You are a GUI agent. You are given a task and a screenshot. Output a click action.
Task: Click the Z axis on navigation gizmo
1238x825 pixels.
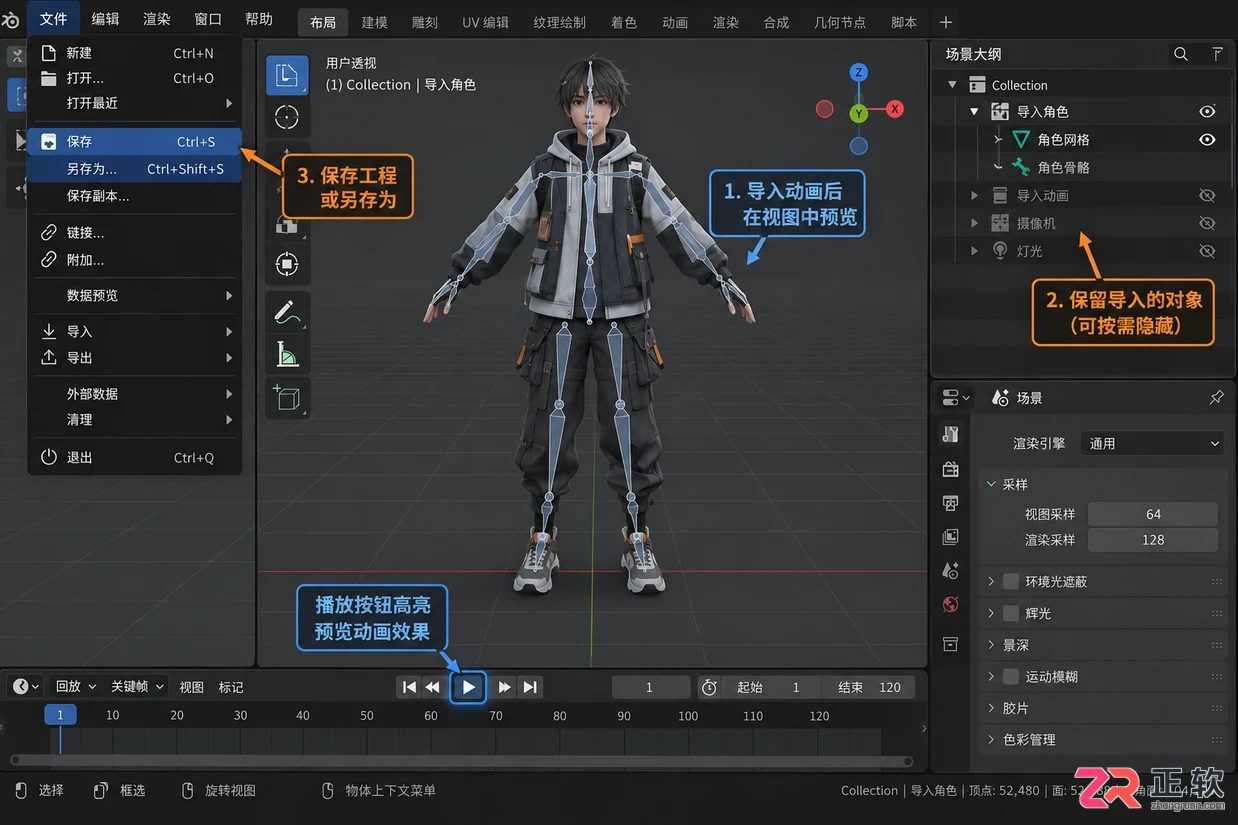[x=858, y=72]
